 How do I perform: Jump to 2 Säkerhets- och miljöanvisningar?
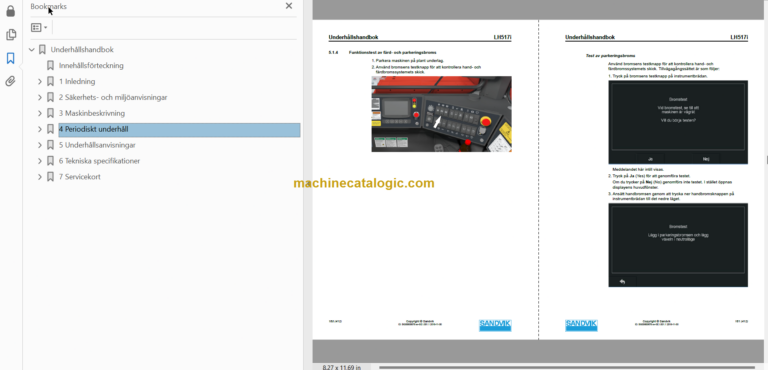point(113,98)
